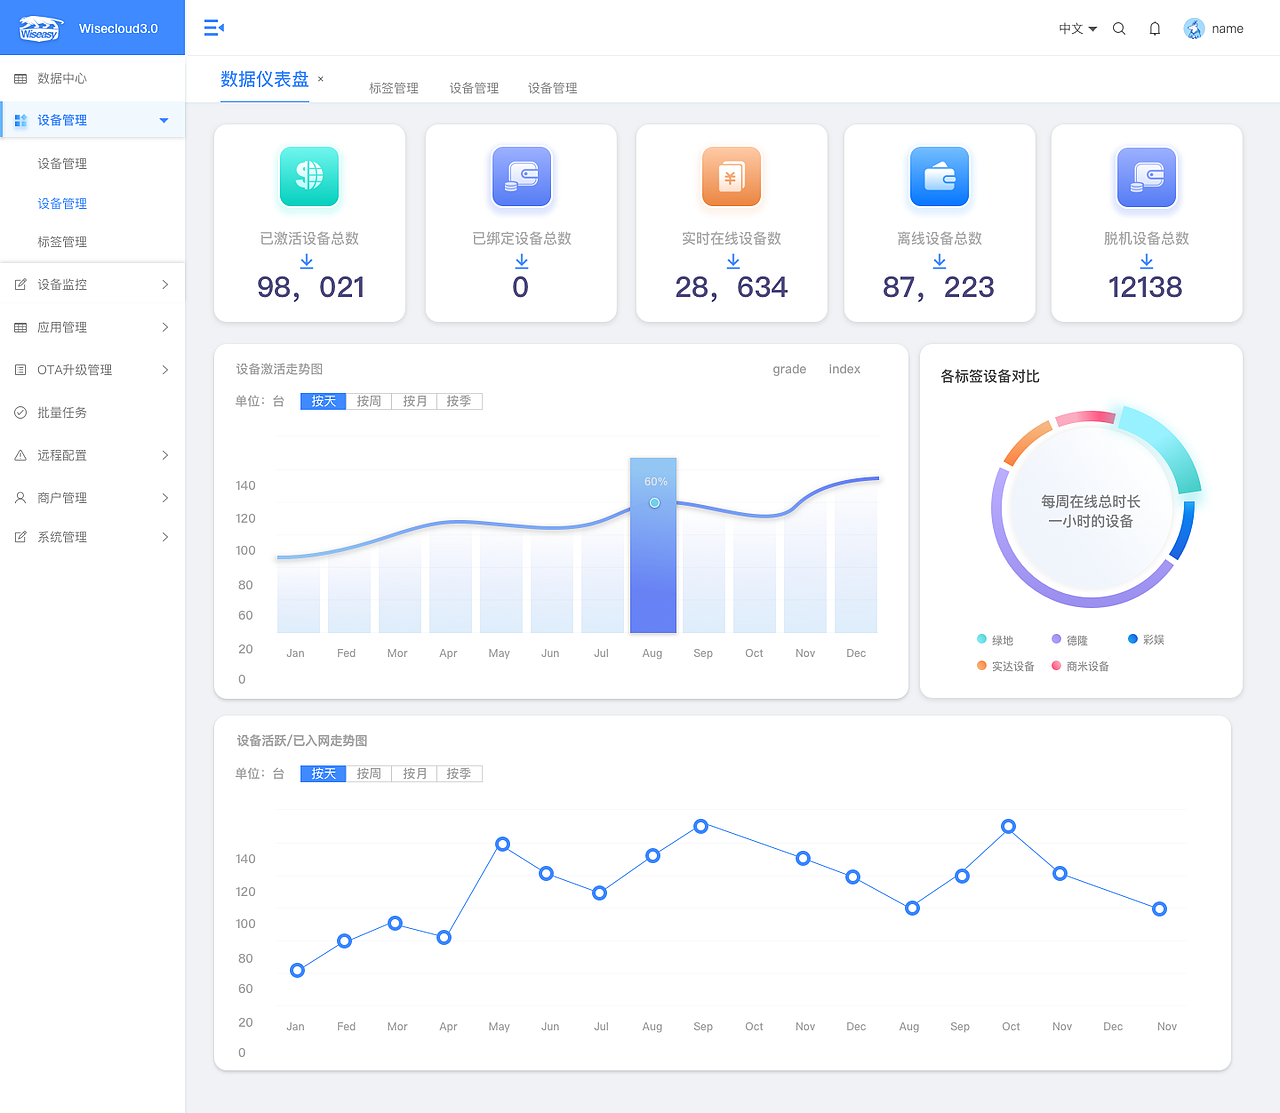Click the 应用管理 table icon
This screenshot has height=1113, width=1280.
pos(20,327)
